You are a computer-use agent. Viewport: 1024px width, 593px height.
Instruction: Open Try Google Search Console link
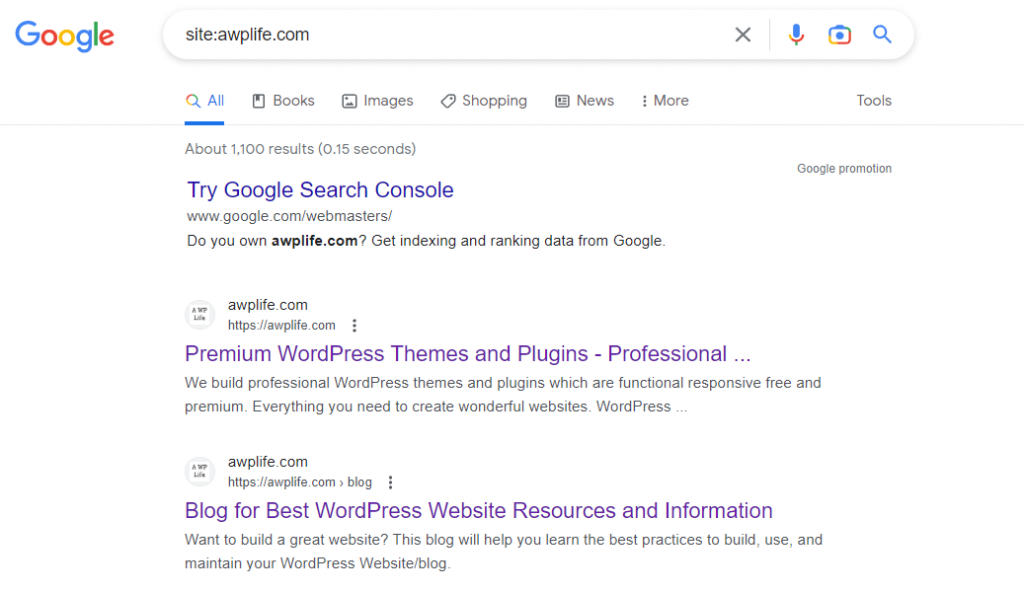click(320, 190)
